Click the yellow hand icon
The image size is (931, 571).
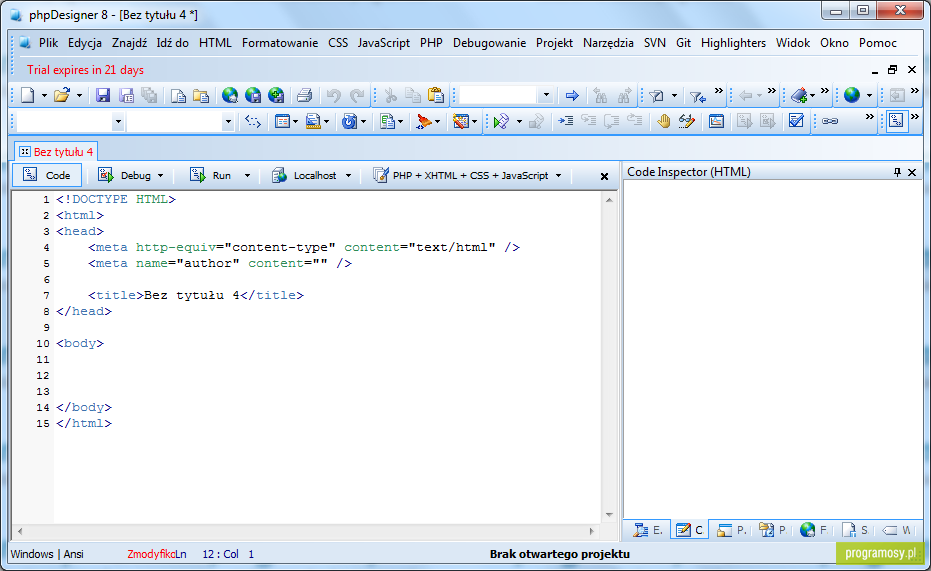(x=663, y=121)
